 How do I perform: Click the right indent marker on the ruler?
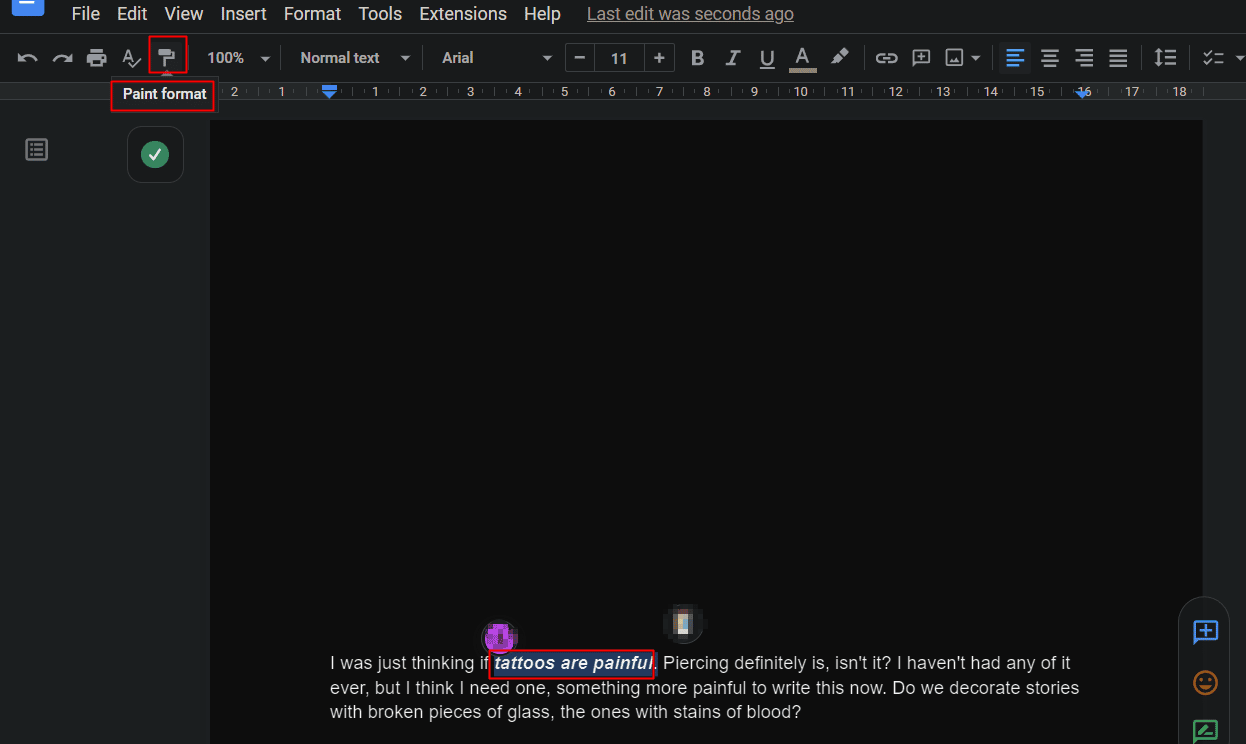1083,93
